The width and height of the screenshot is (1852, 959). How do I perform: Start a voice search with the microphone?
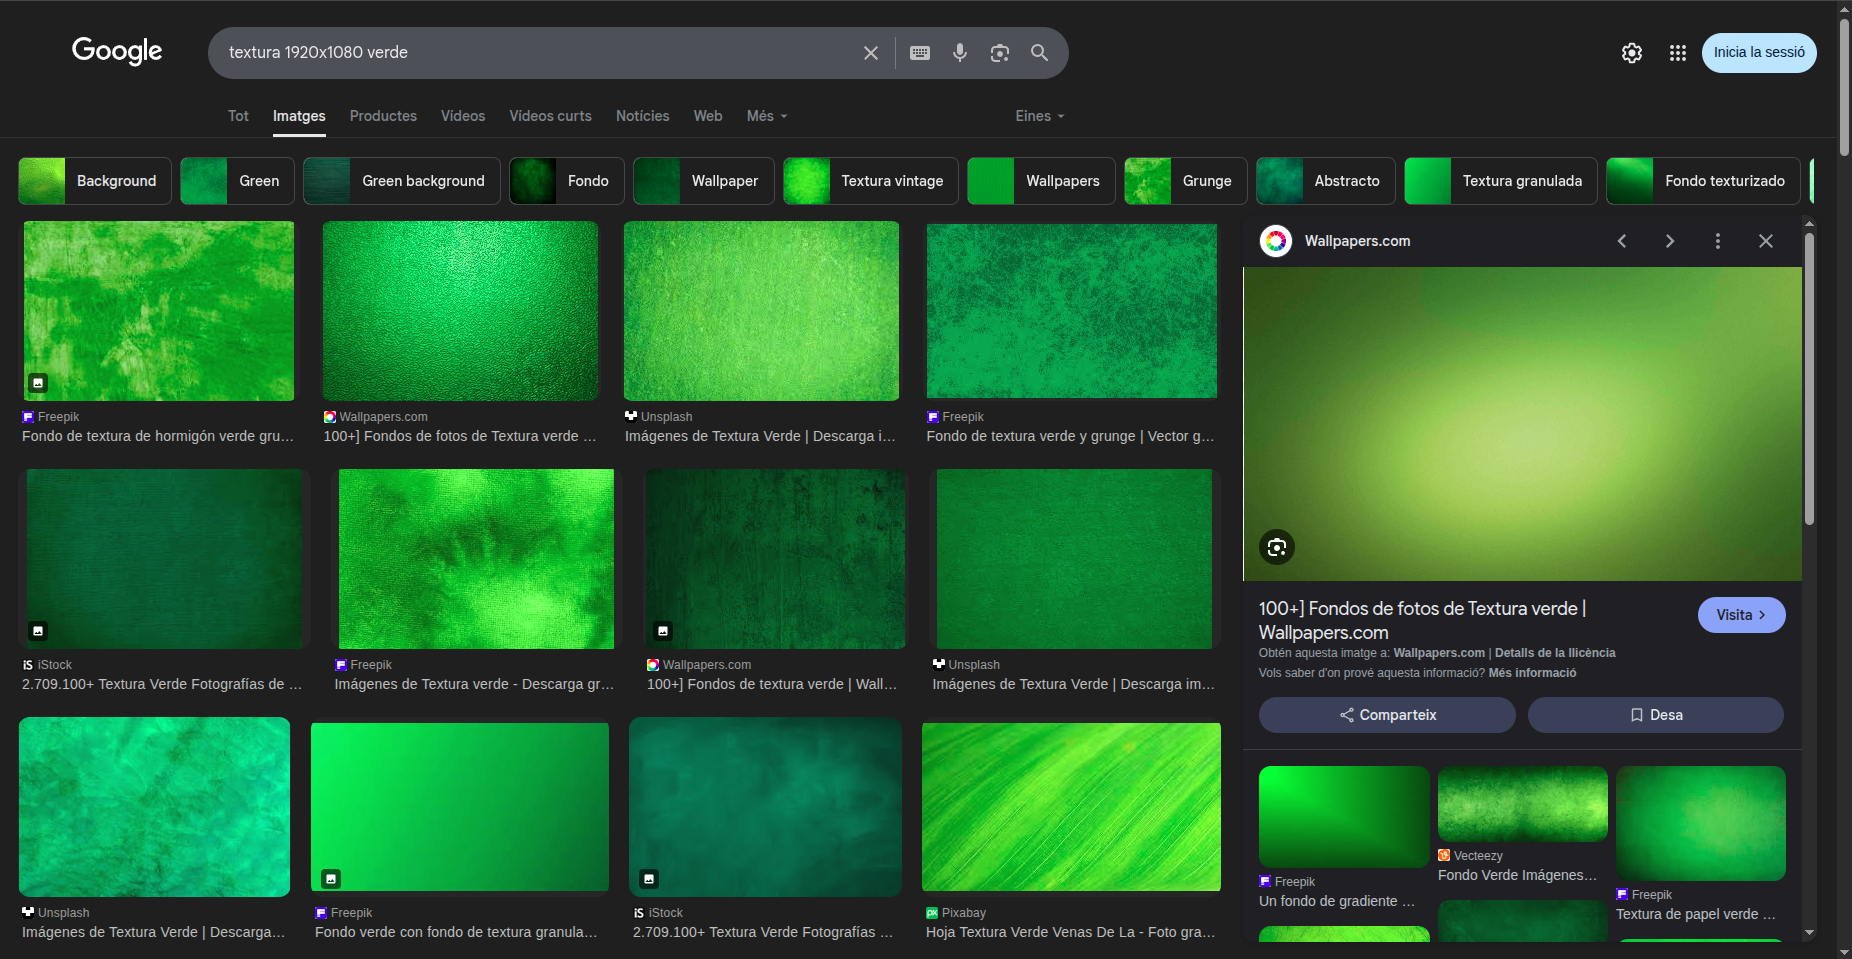[959, 53]
